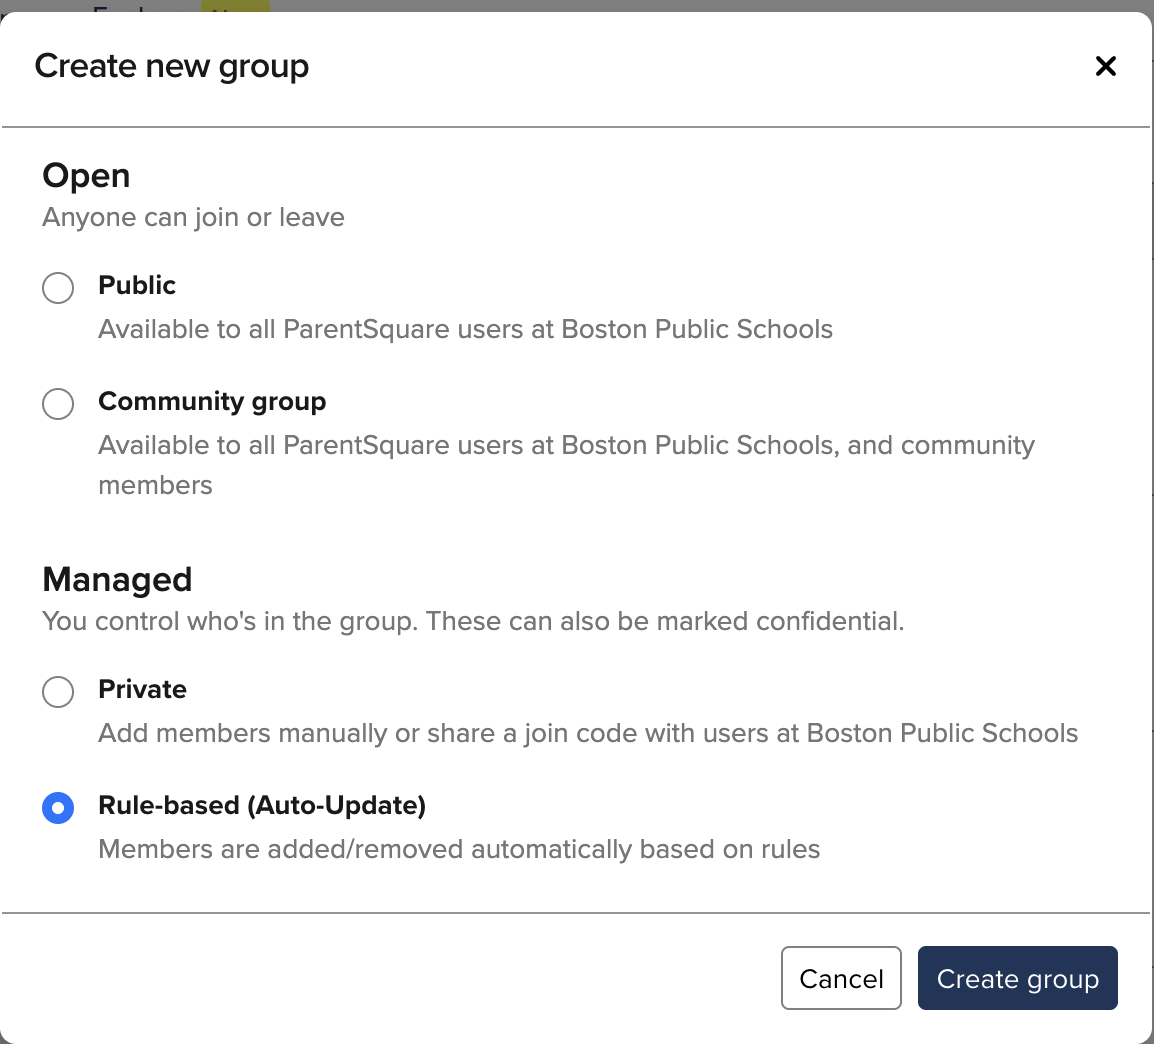
Task: Click the Create group button
Action: point(1017,978)
